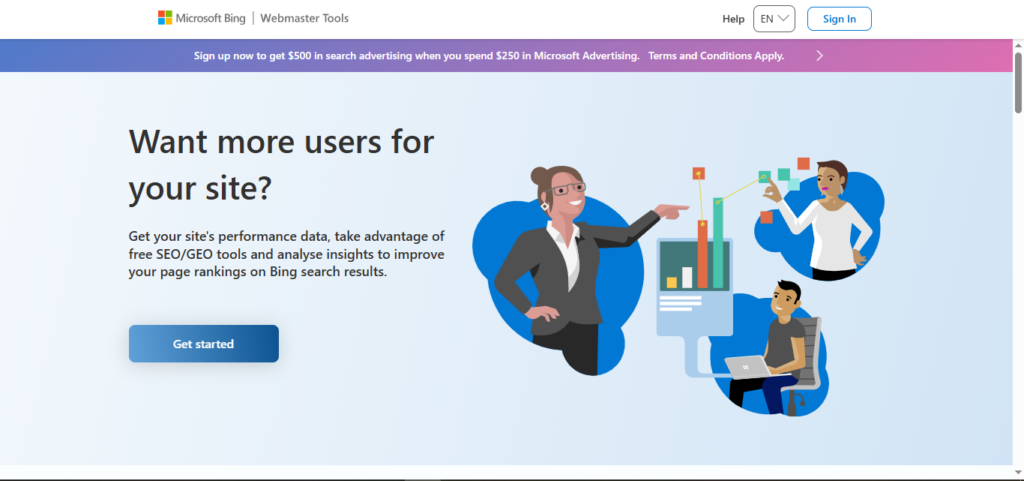Click the Microsoft Bing logo
Image resolution: width=1024 pixels, height=481 pixels.
(201, 18)
